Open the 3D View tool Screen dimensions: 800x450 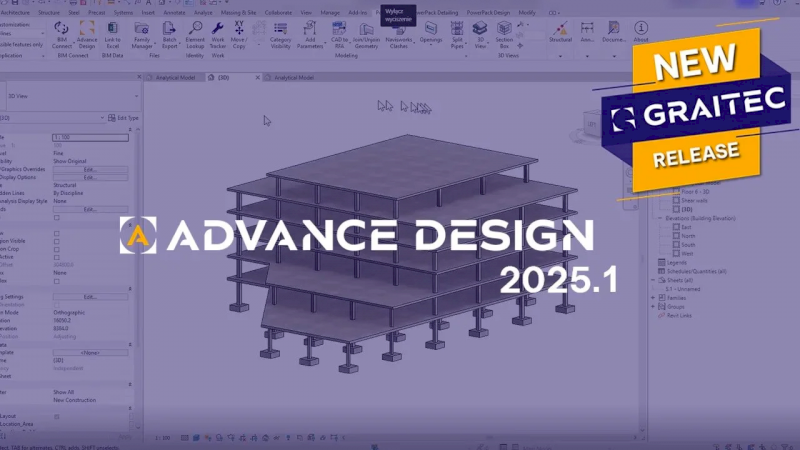click(x=480, y=35)
